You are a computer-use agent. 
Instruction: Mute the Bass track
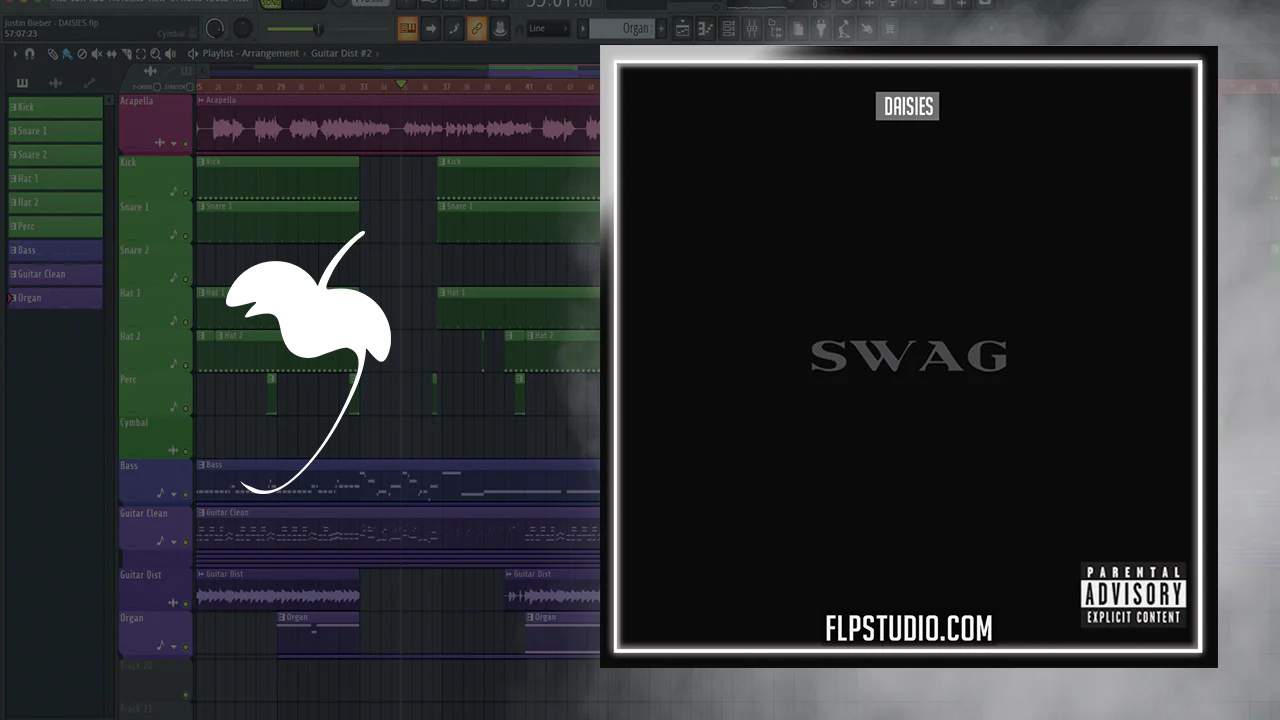[185, 494]
